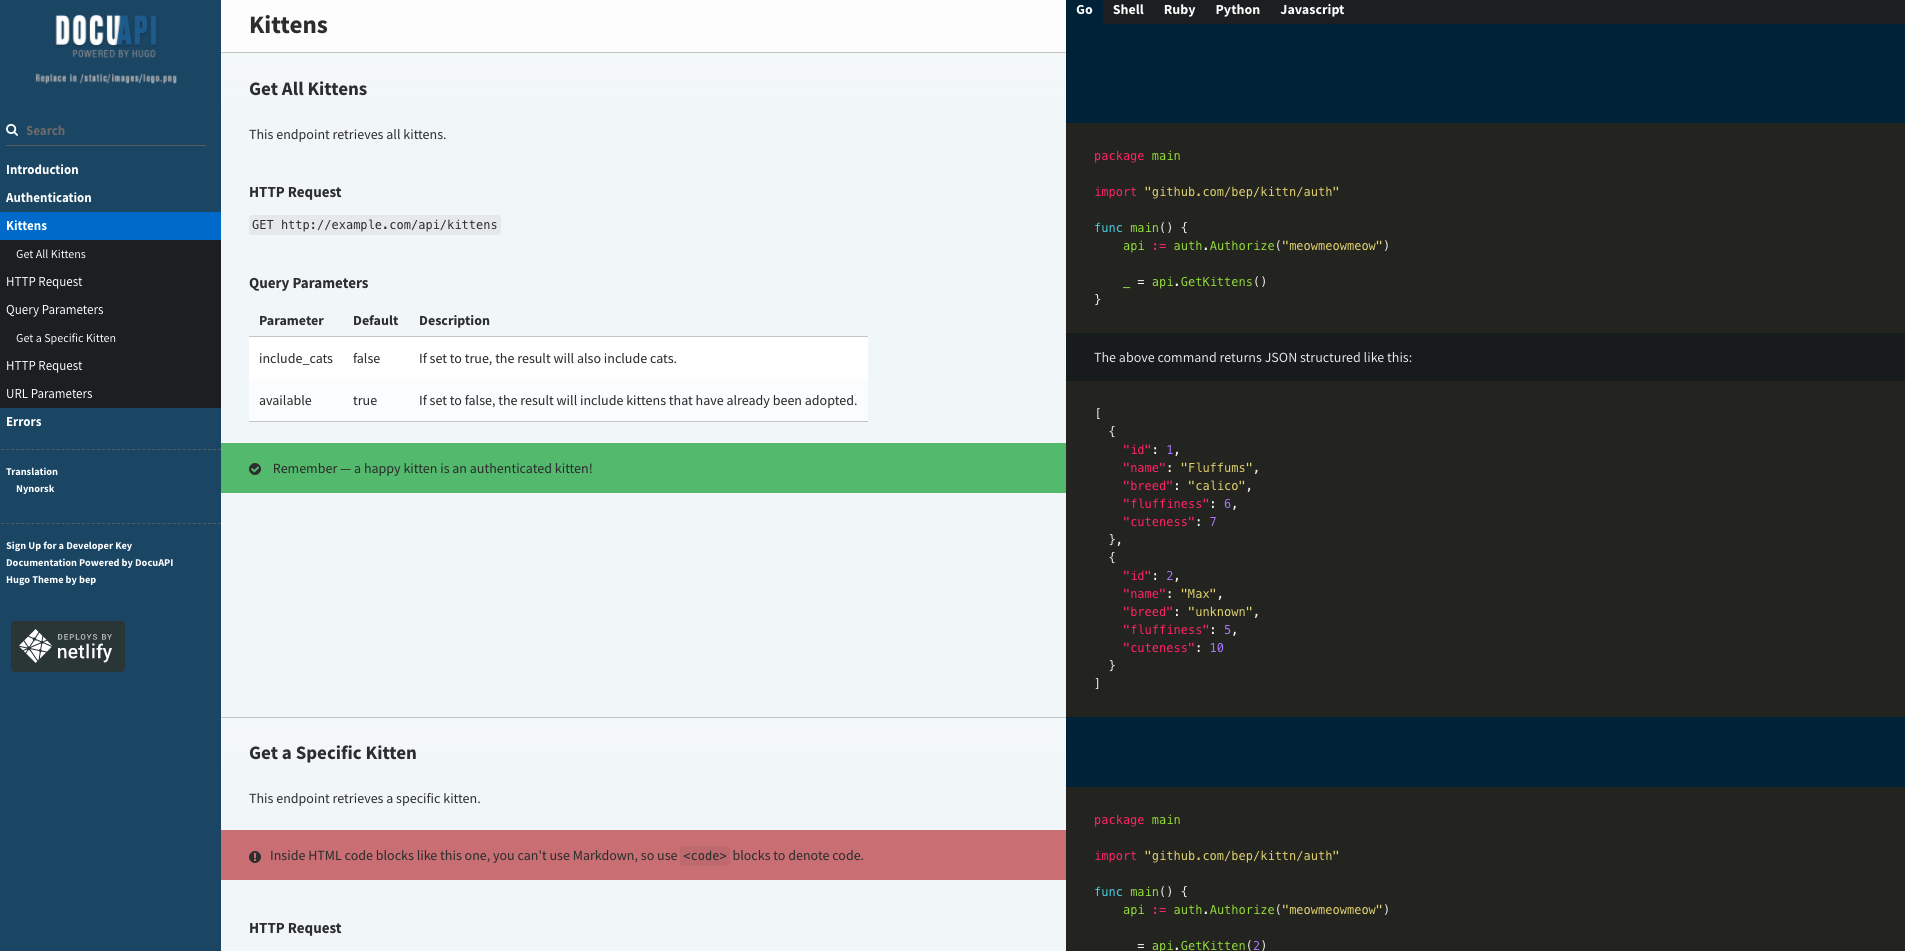Click the Query Parameters heading in content
The width and height of the screenshot is (1905, 951).
308,284
